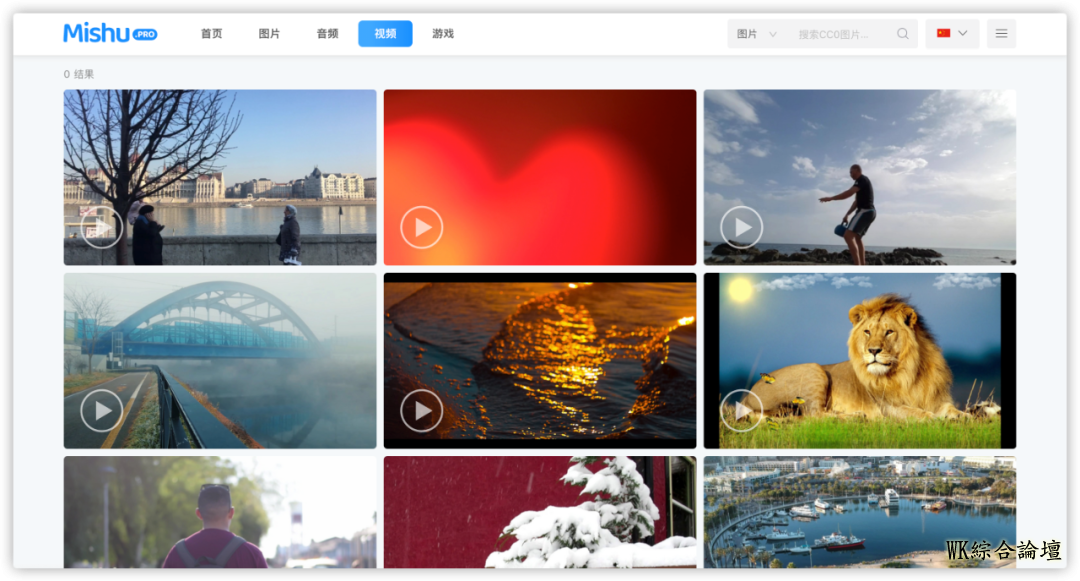Open the Chinese flag language dropdown
This screenshot has height=581, width=1080.
point(952,34)
